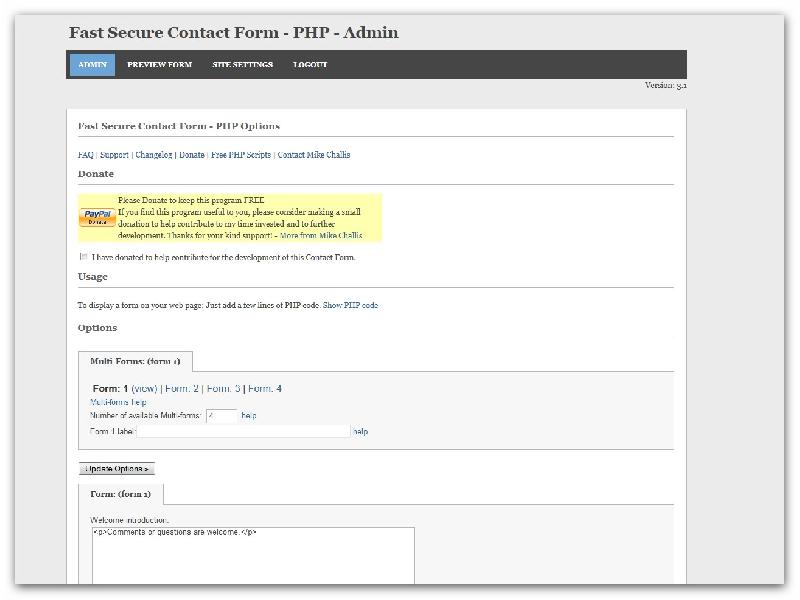The image size is (800, 600).
Task: Open the Support link
Action: tap(114, 155)
